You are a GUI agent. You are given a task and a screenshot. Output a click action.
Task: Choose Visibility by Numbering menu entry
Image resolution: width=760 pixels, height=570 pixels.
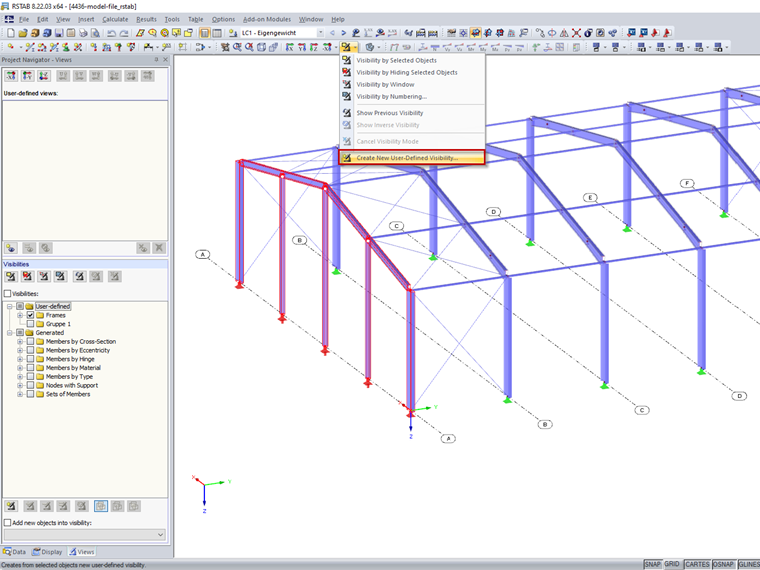412,96
